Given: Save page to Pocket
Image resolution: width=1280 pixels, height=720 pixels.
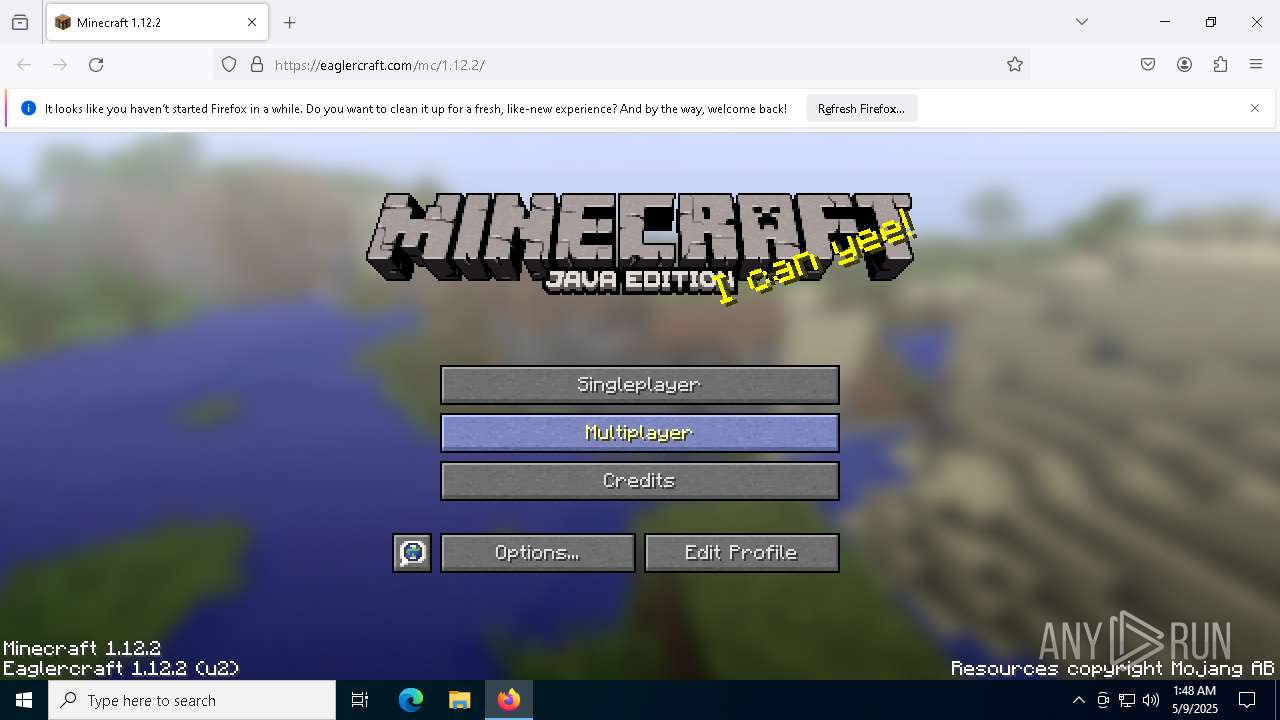Looking at the screenshot, I should click(x=1148, y=65).
